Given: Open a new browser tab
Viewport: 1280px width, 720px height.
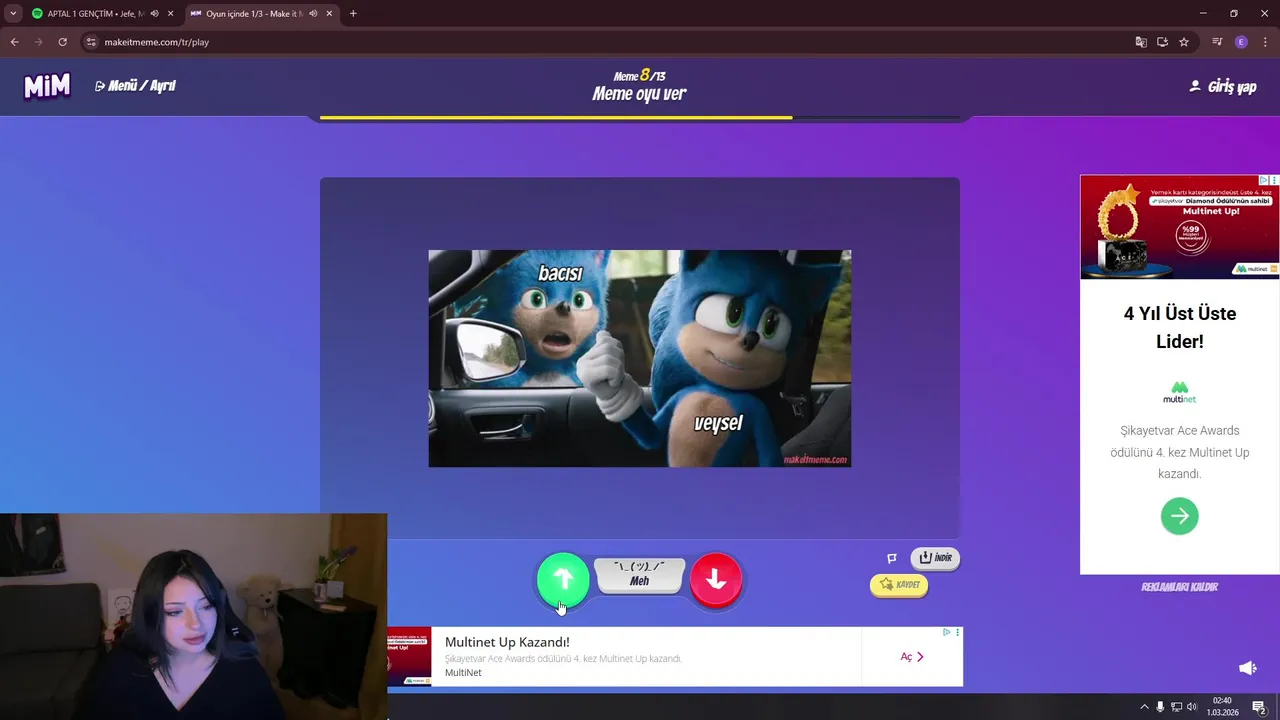Looking at the screenshot, I should (353, 14).
